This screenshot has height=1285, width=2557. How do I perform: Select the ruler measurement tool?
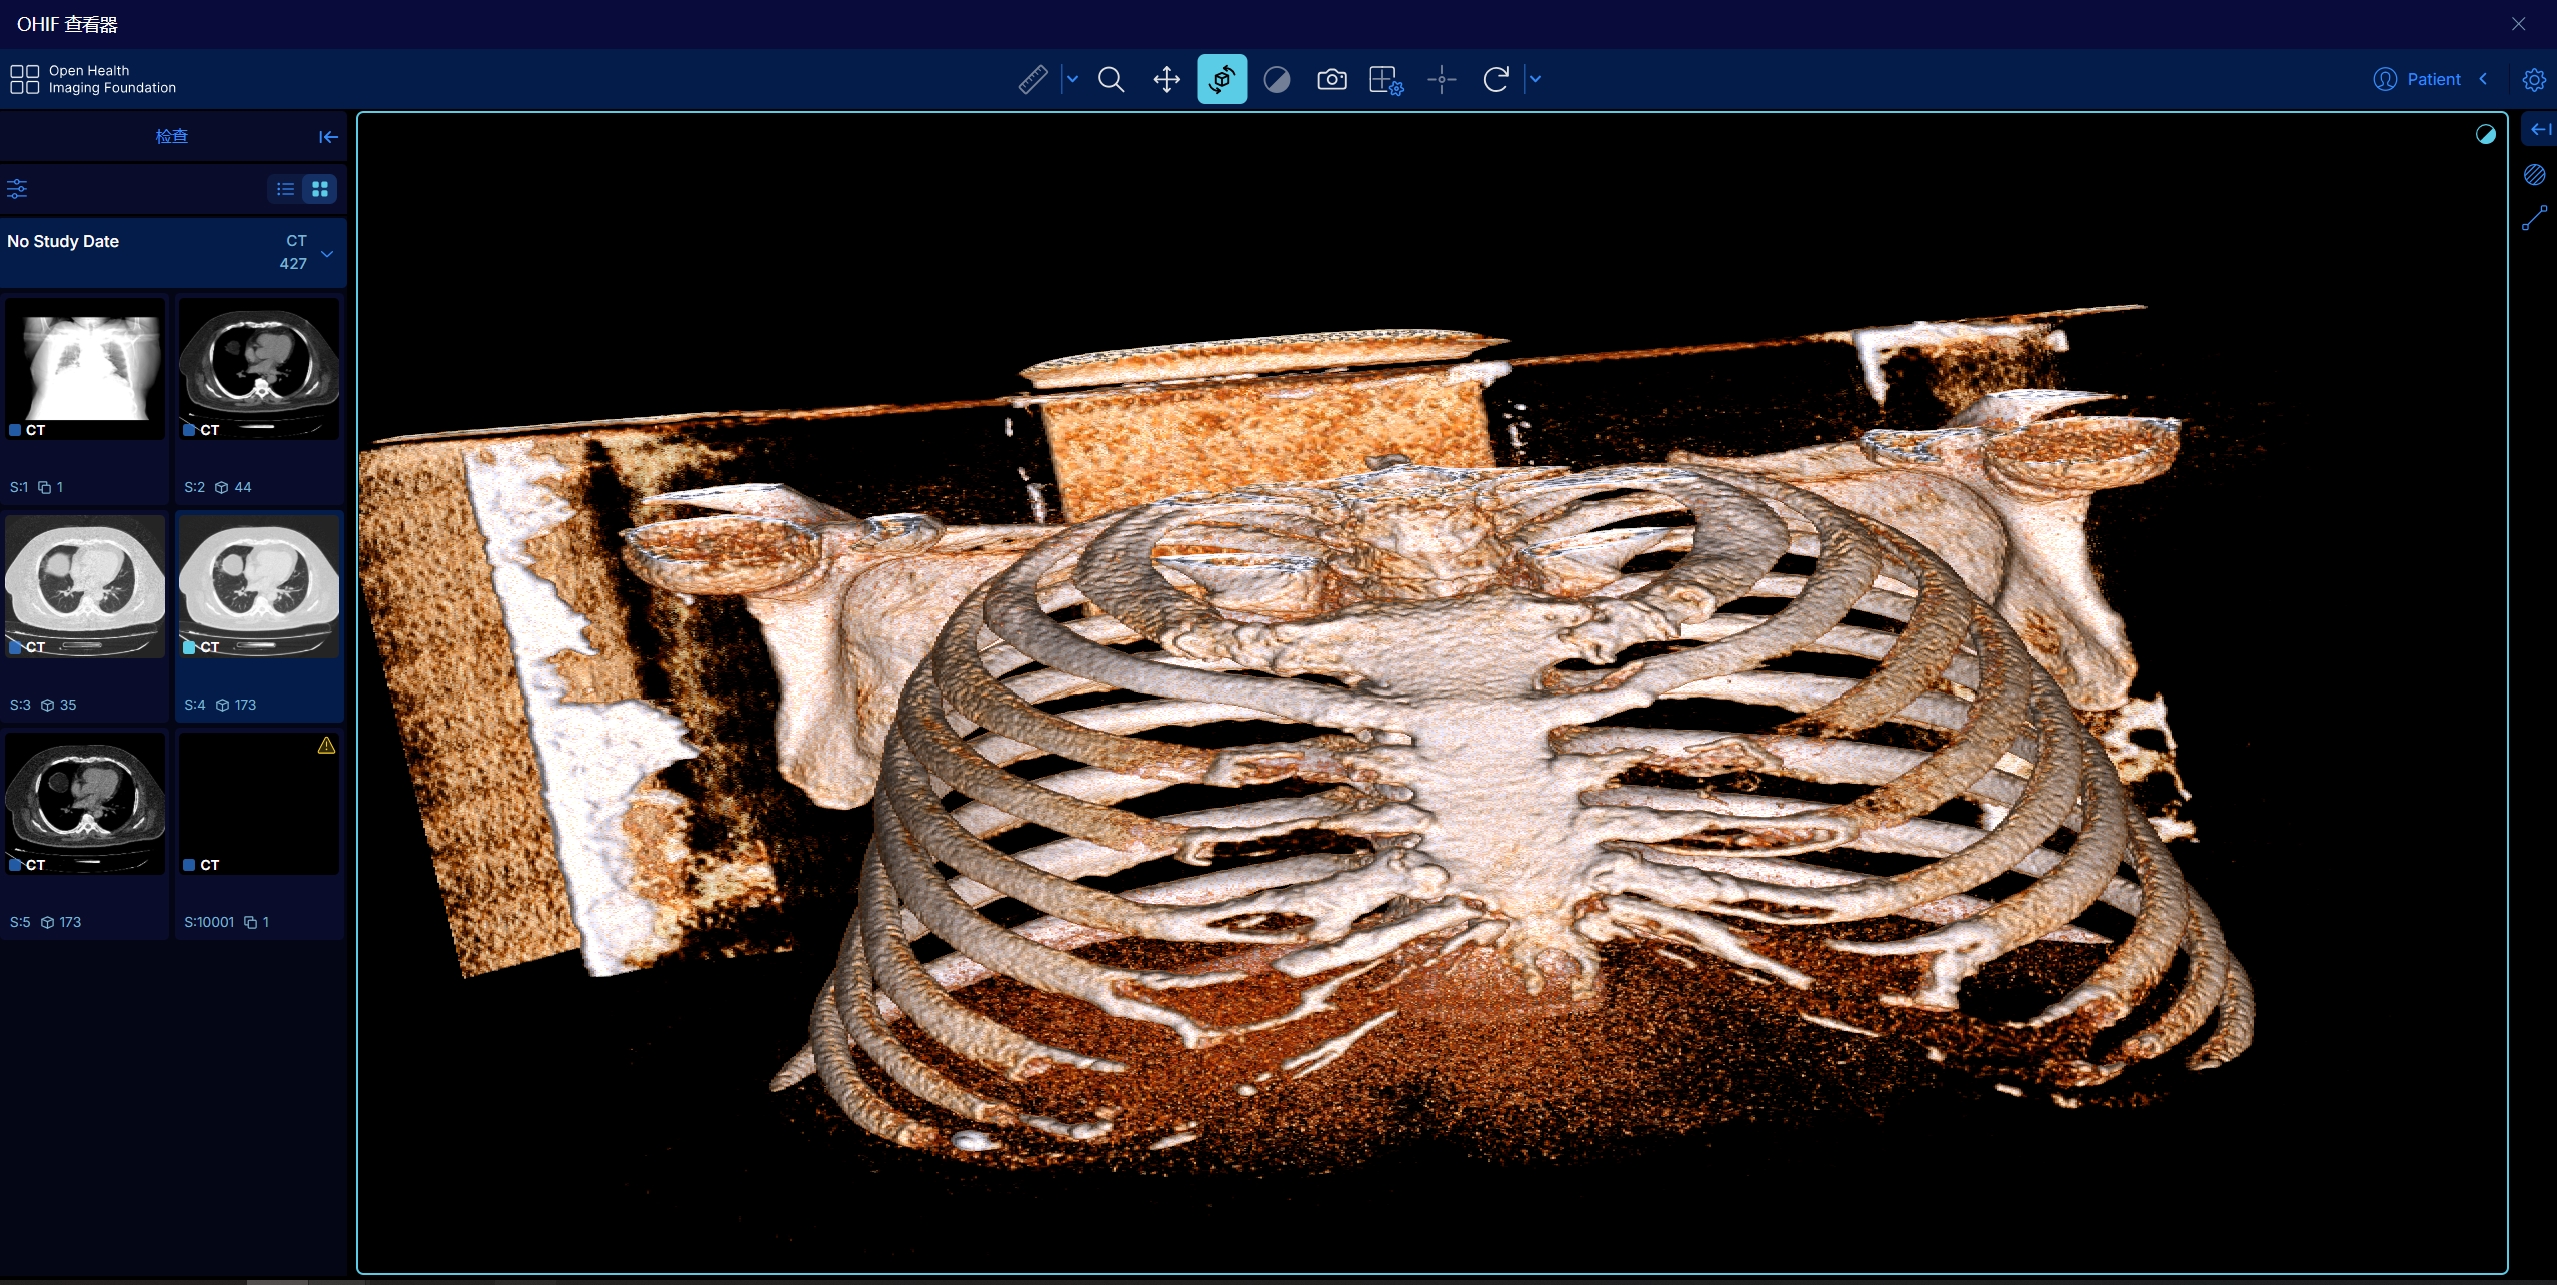(x=1033, y=79)
